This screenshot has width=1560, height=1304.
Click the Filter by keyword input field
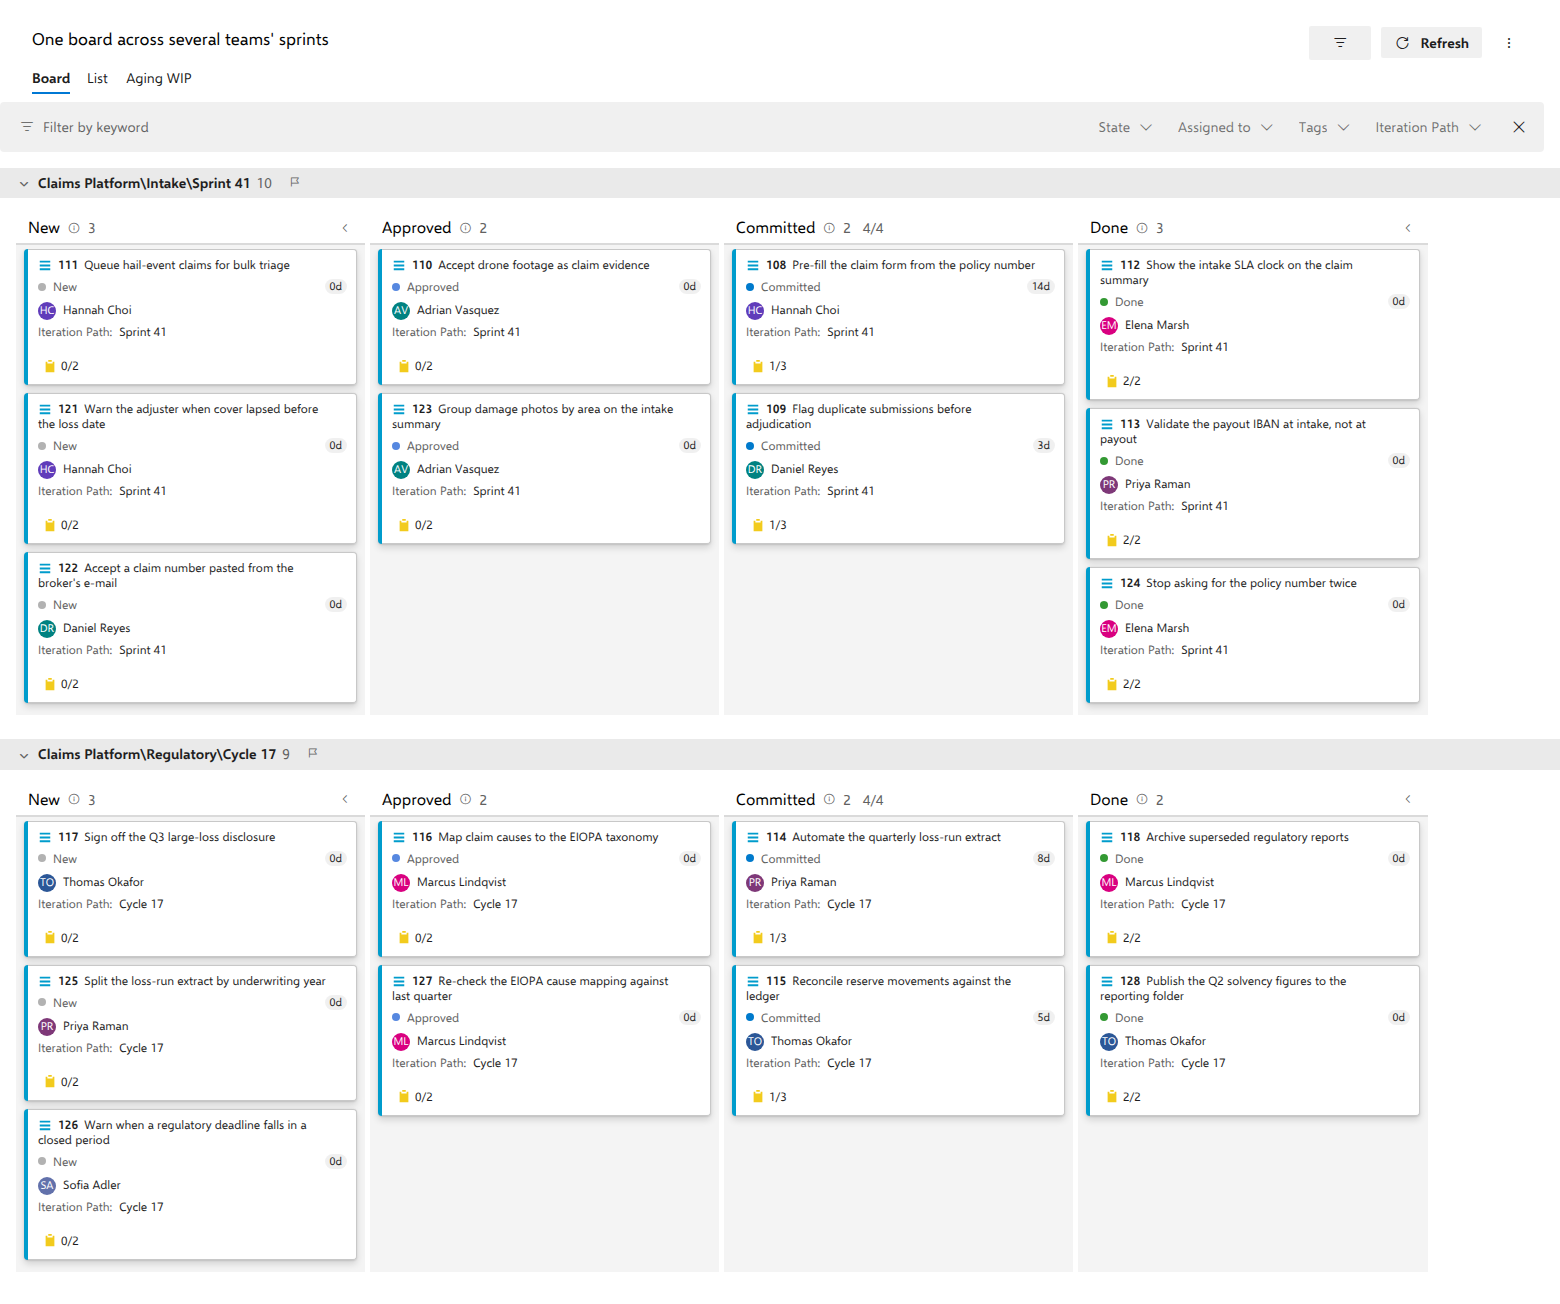click(x=96, y=127)
